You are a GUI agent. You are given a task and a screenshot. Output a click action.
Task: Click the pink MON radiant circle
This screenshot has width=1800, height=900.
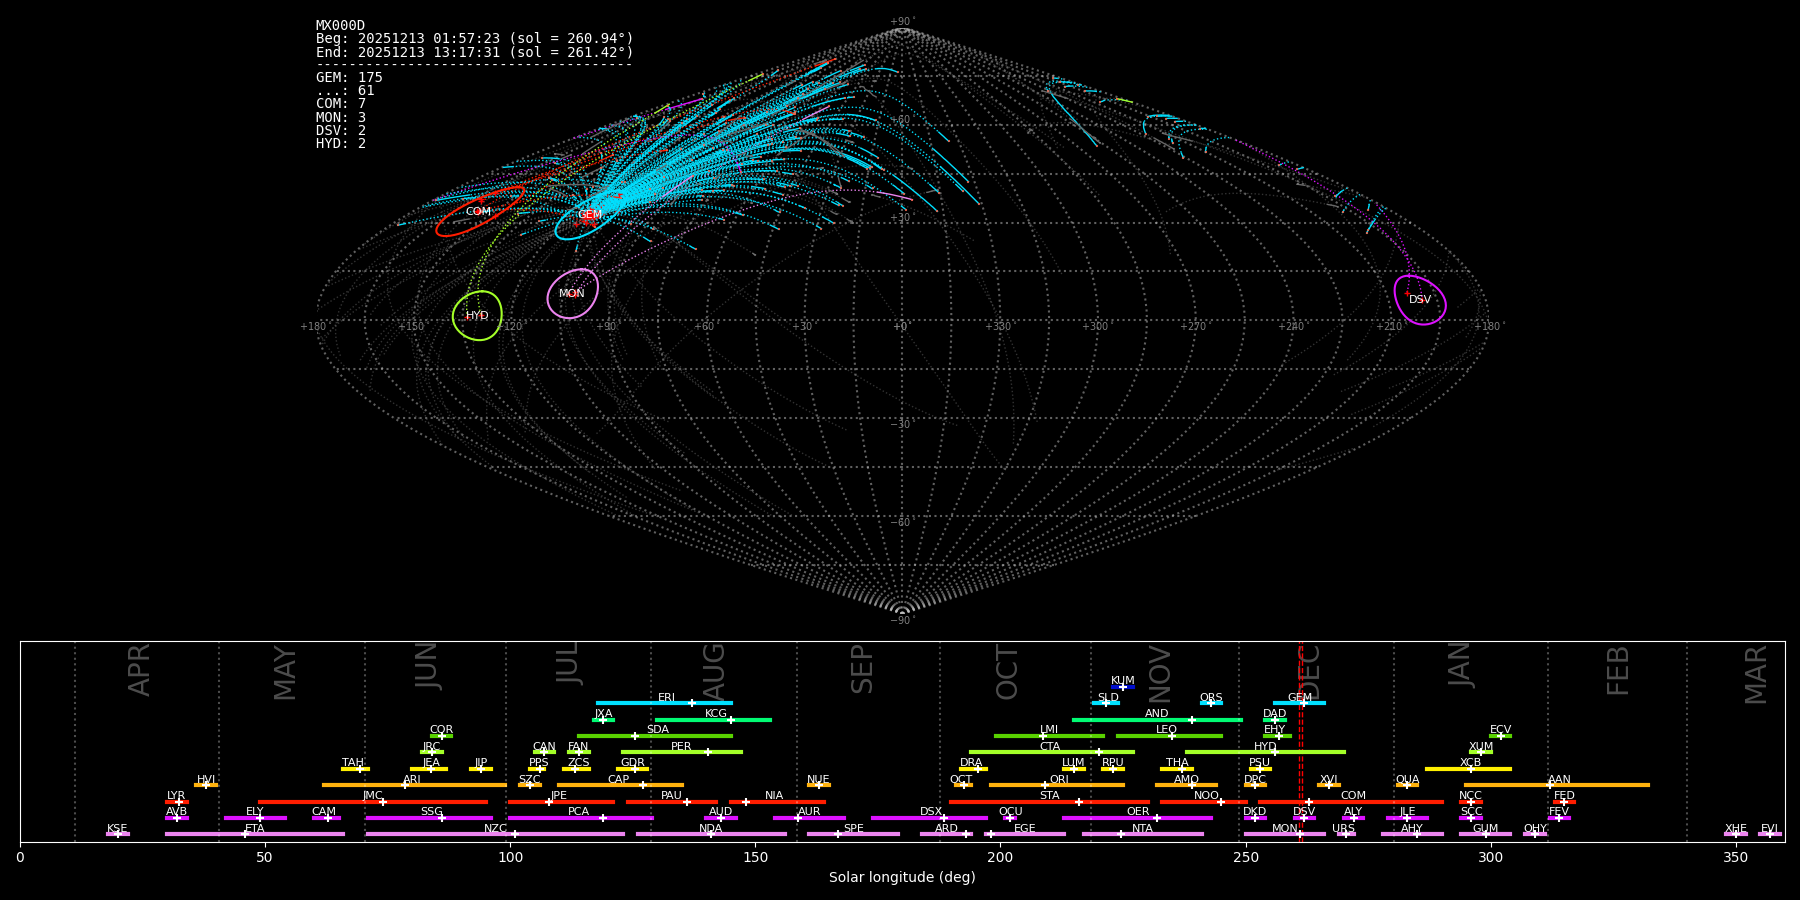pyautogui.click(x=572, y=293)
